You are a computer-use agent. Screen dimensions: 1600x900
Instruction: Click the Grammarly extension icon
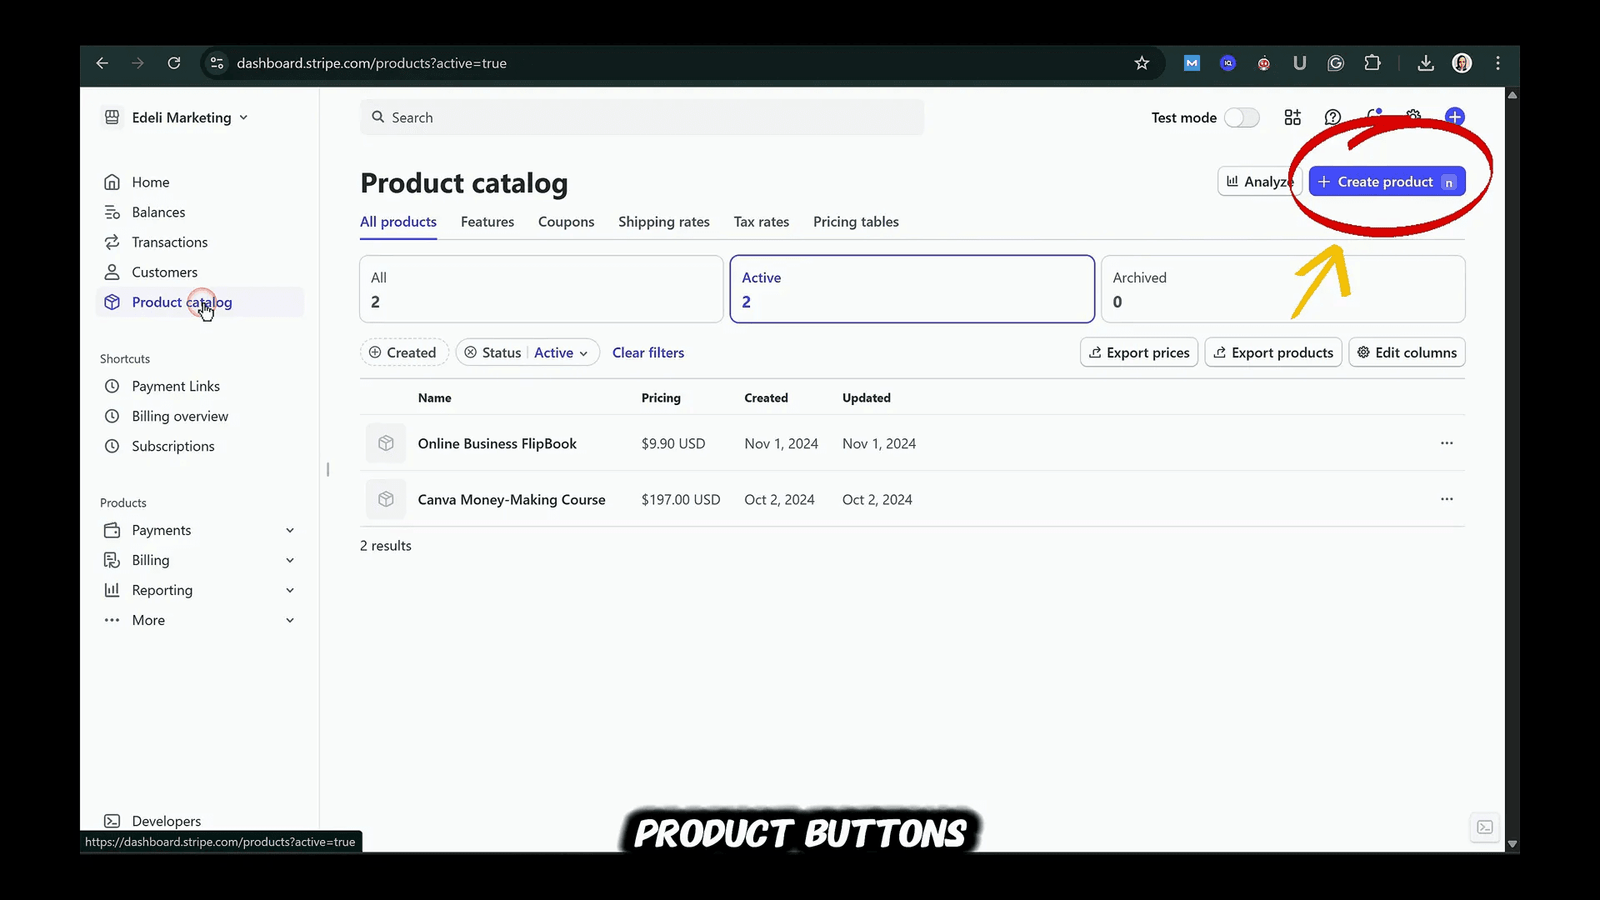tap(1336, 63)
